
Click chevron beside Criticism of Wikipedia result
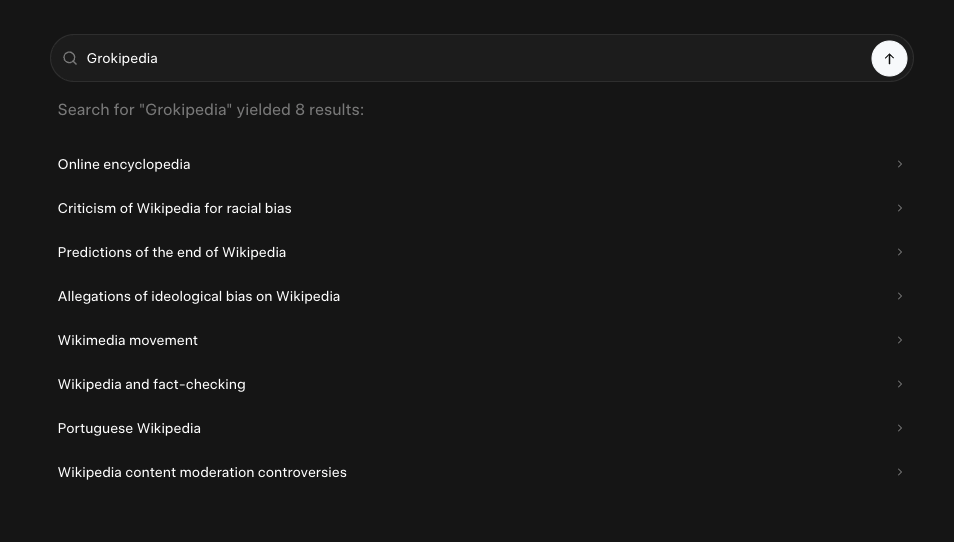point(900,208)
